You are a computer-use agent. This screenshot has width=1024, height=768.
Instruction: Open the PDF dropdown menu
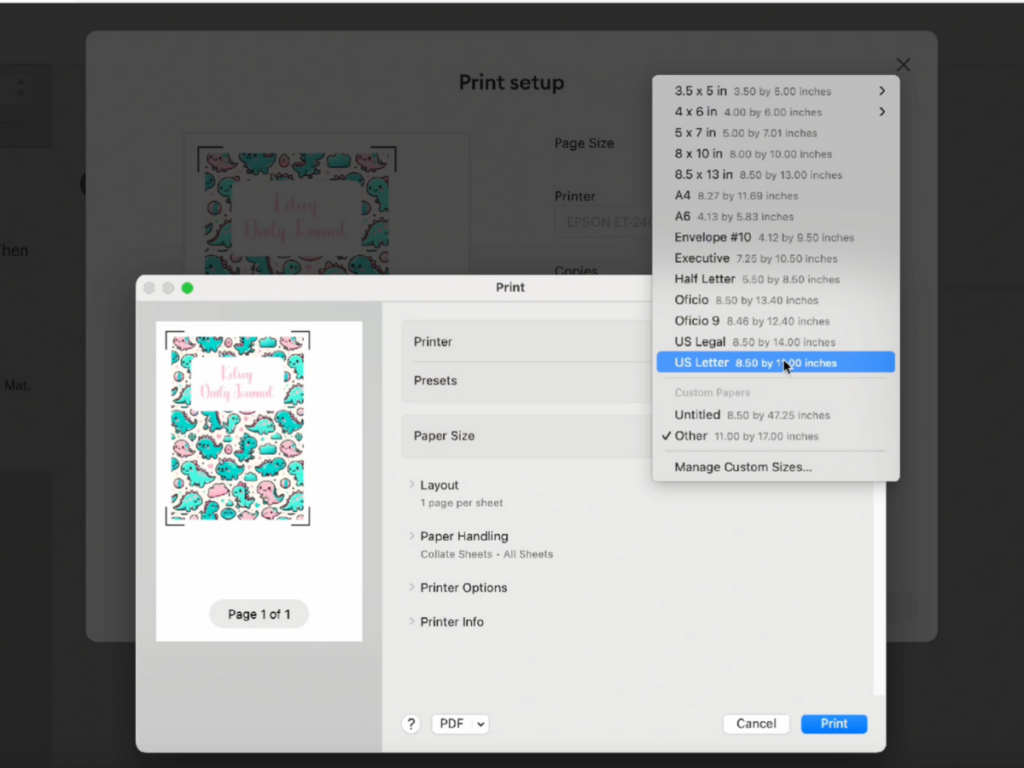[460, 724]
